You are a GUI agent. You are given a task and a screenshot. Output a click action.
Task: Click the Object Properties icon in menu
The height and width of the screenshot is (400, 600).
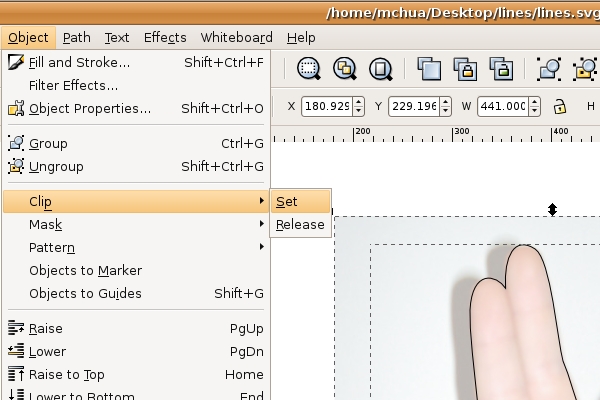(x=16, y=108)
